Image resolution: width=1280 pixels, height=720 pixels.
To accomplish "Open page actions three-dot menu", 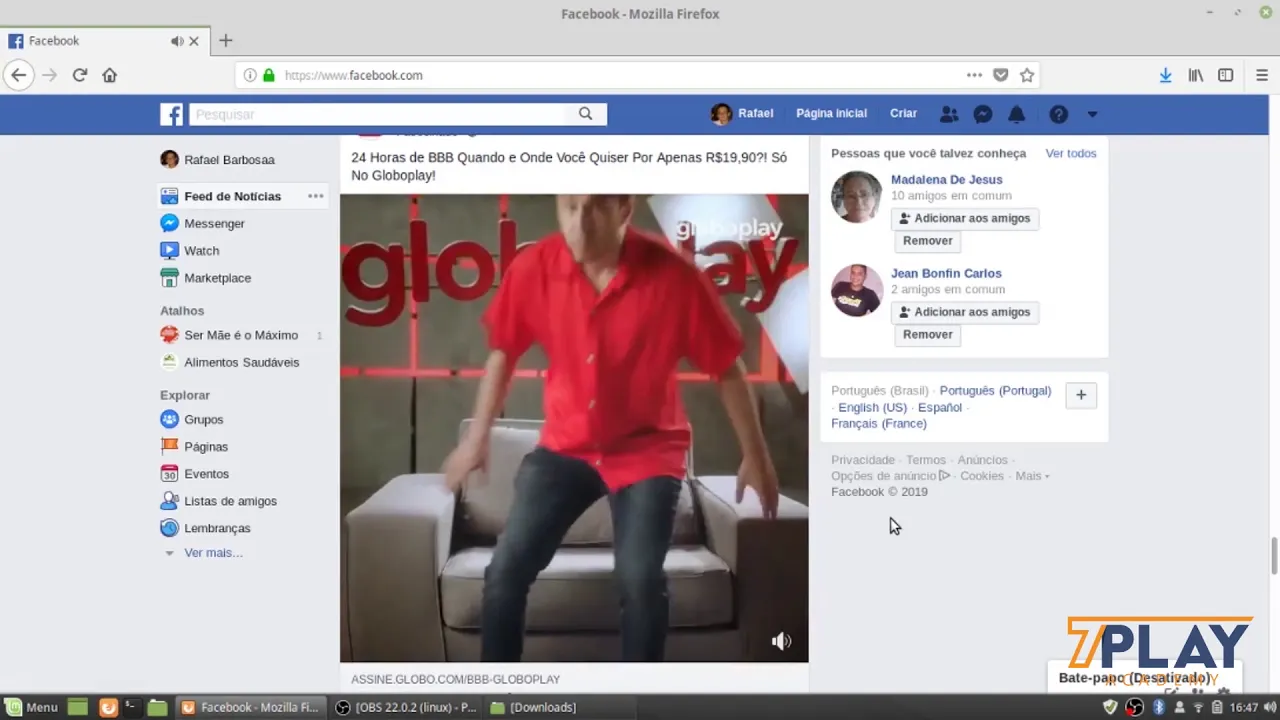I will pyautogui.click(x=974, y=75).
